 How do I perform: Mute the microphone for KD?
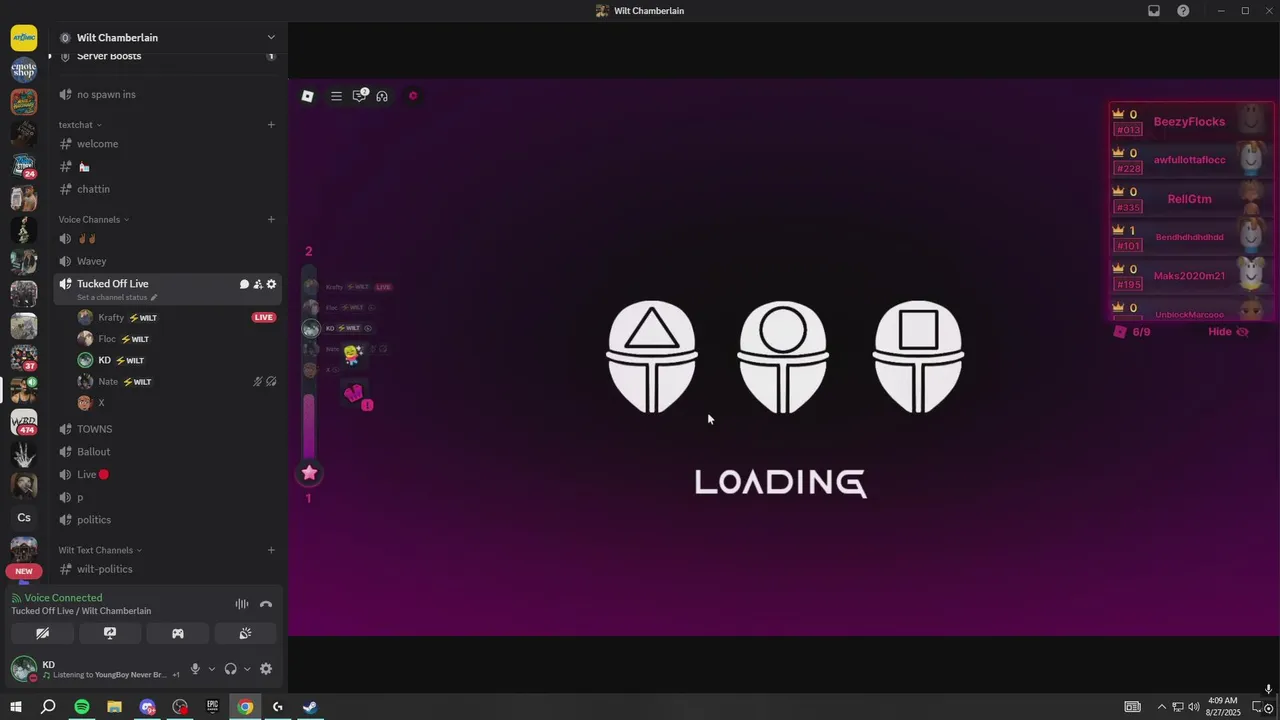195,669
